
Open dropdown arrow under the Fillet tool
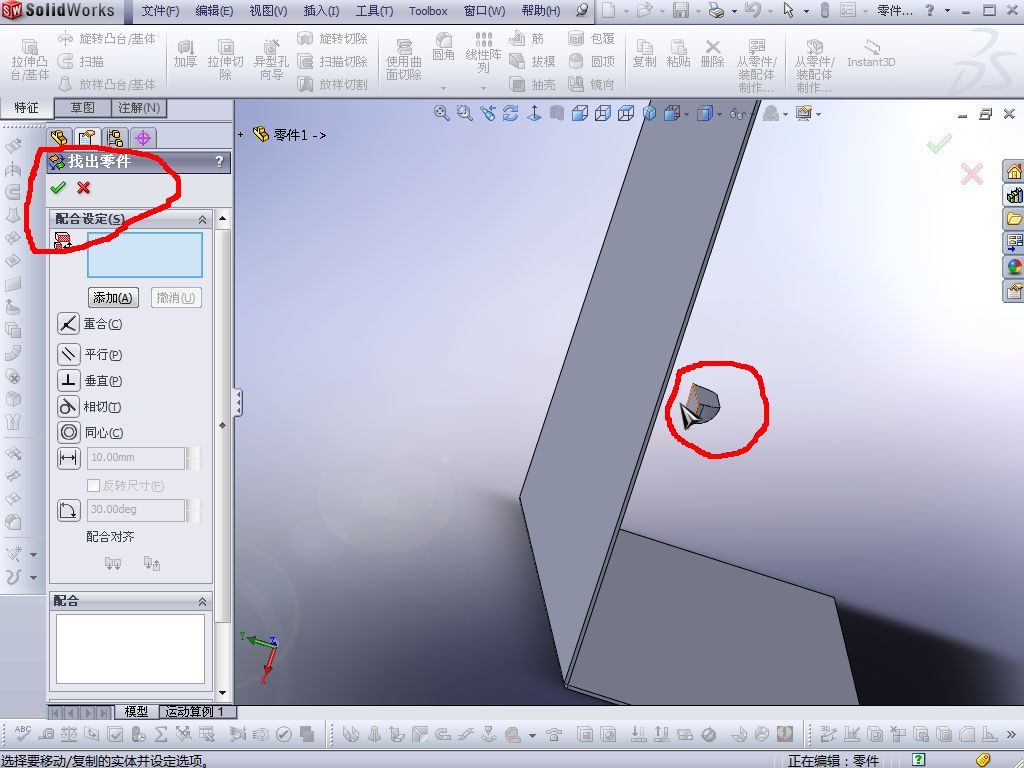[443, 88]
